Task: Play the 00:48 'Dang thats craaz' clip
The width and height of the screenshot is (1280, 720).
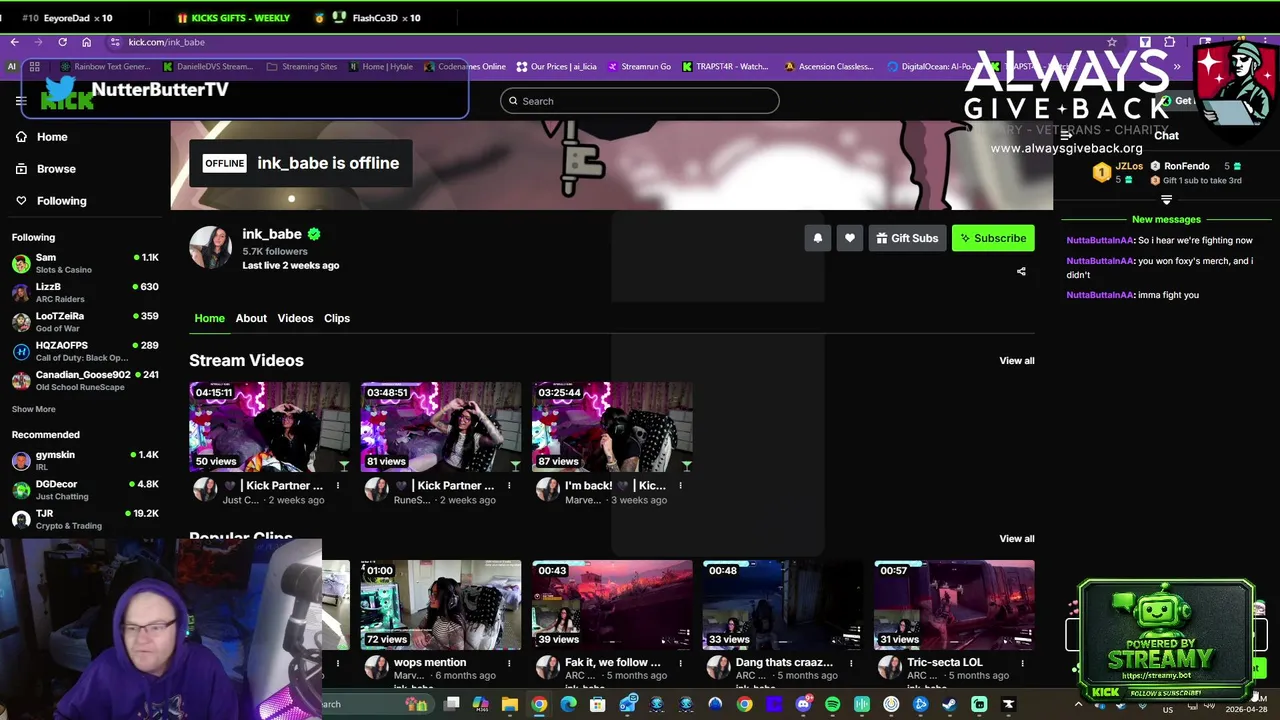Action: pos(783,605)
